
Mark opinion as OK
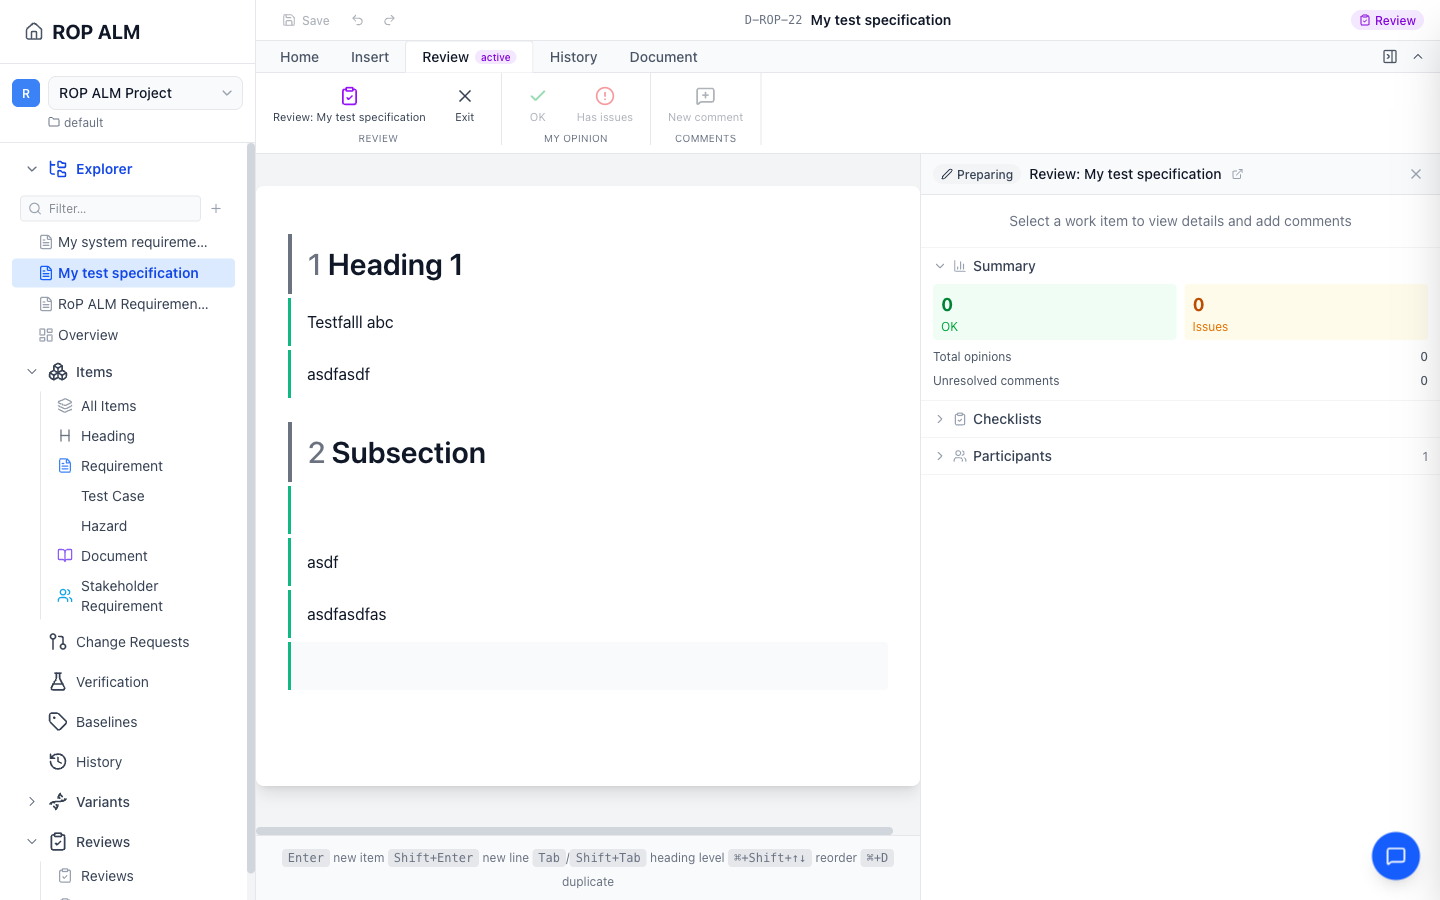pyautogui.click(x=538, y=105)
